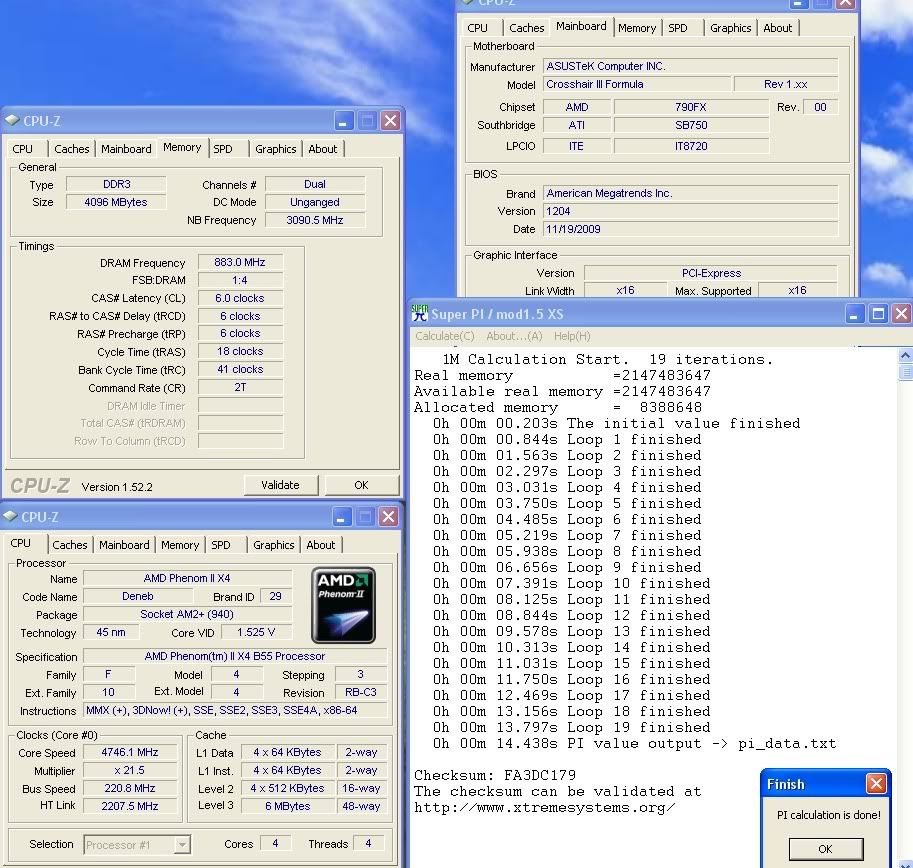Image resolution: width=913 pixels, height=868 pixels.
Task: Switch to SPD tab in memory timings window
Action: 223,149
